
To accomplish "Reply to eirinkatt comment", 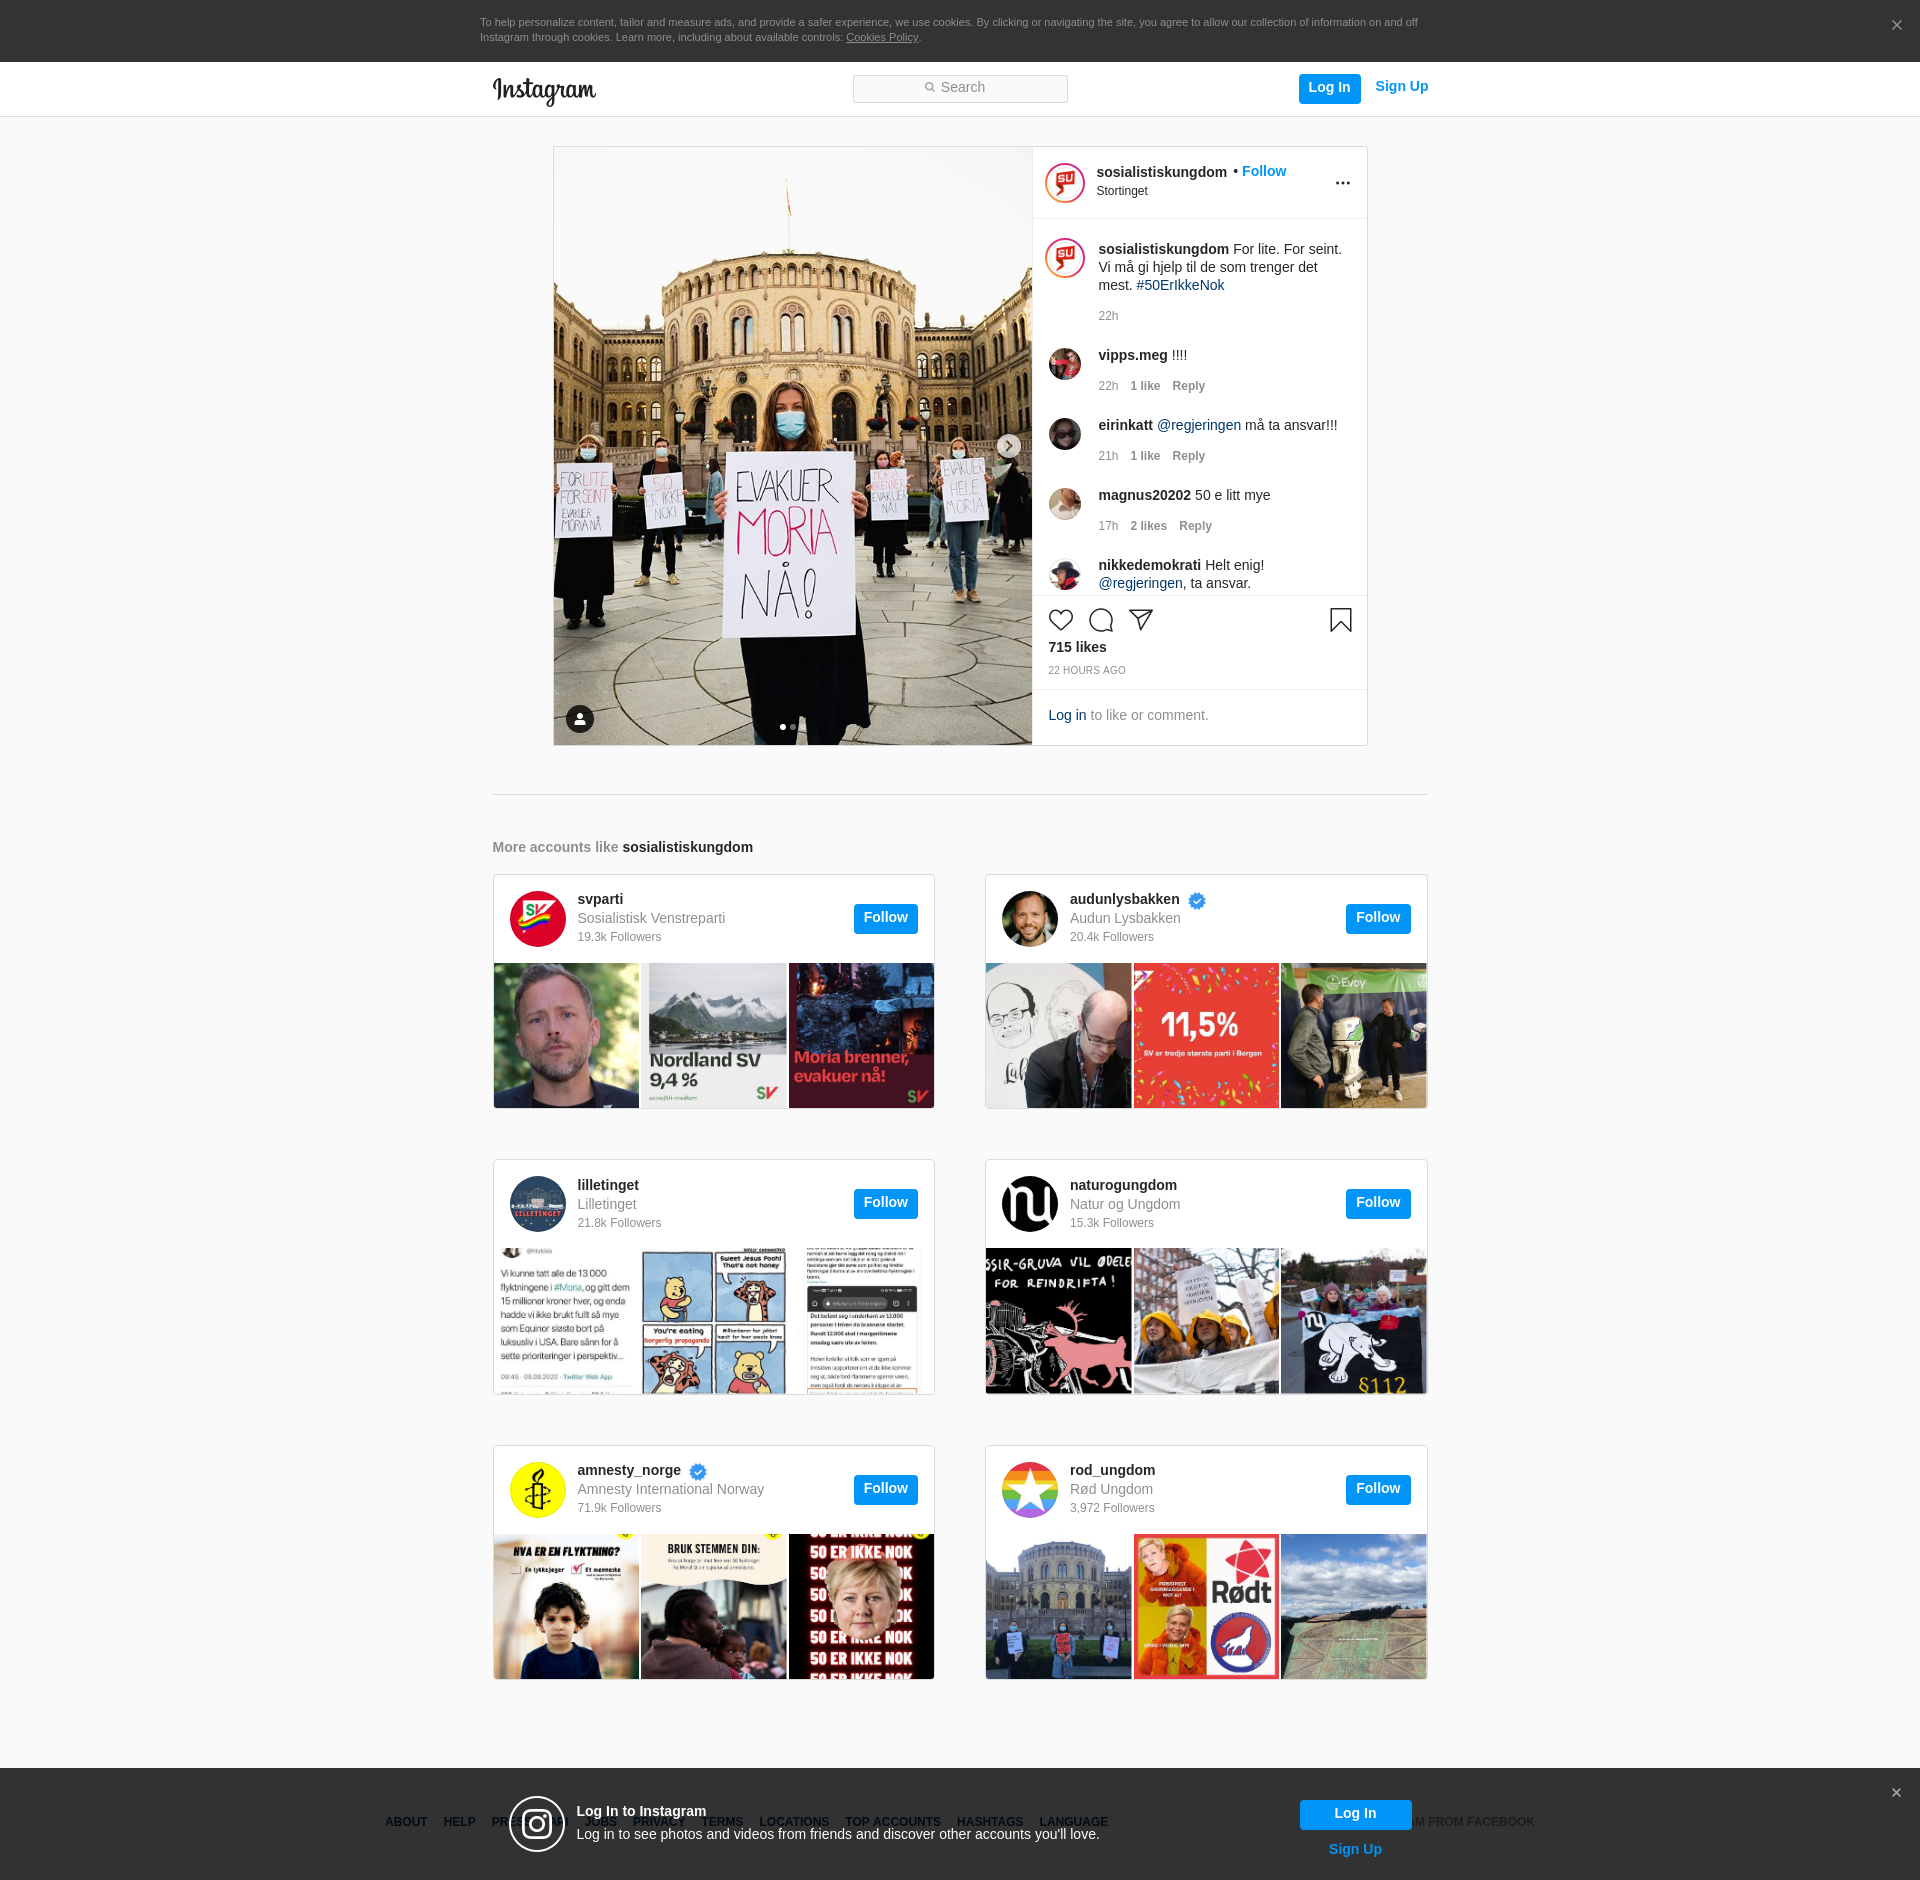I will 1188,456.
